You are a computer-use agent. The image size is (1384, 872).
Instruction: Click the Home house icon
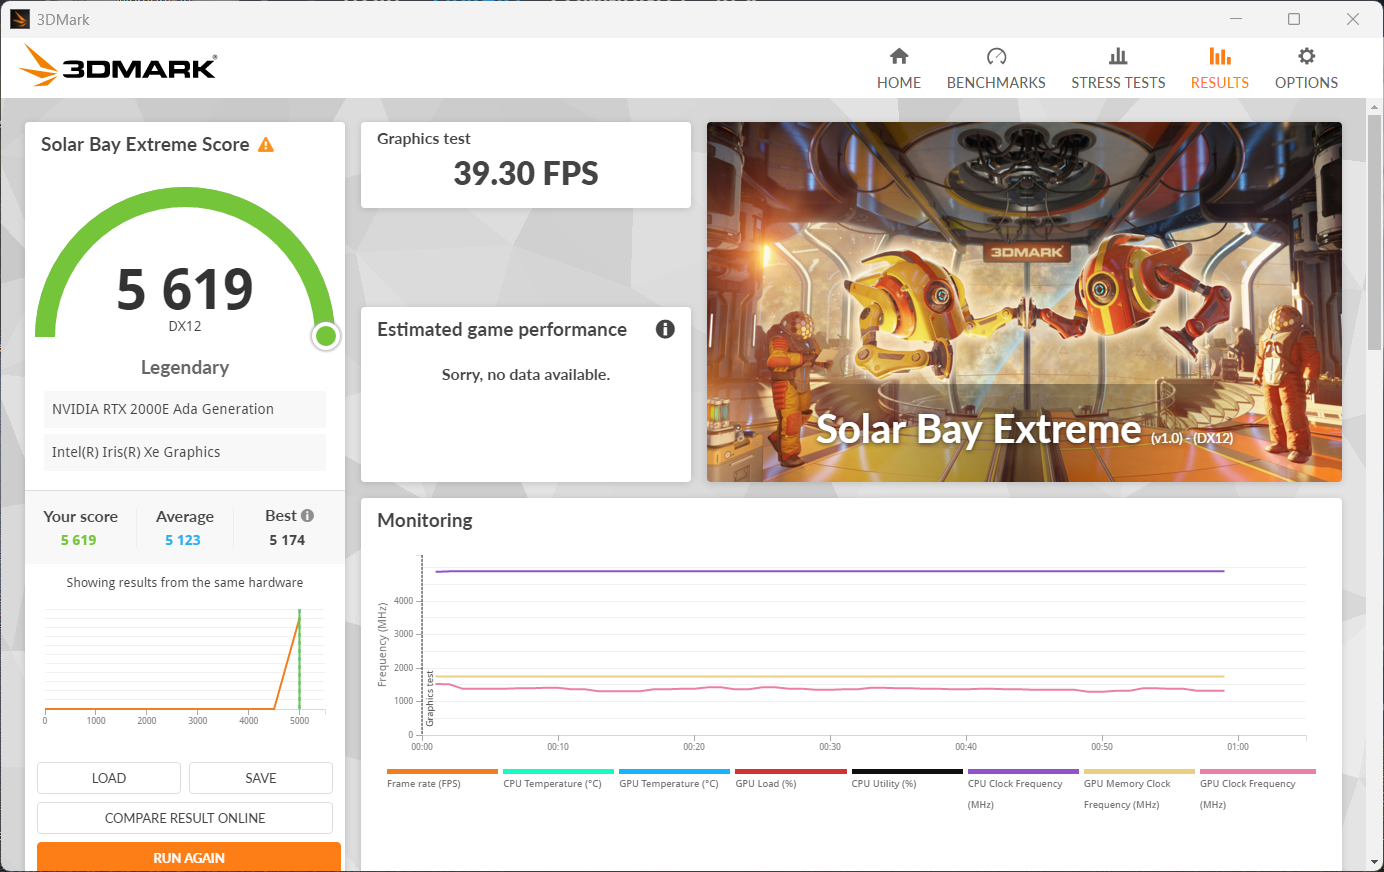point(899,56)
